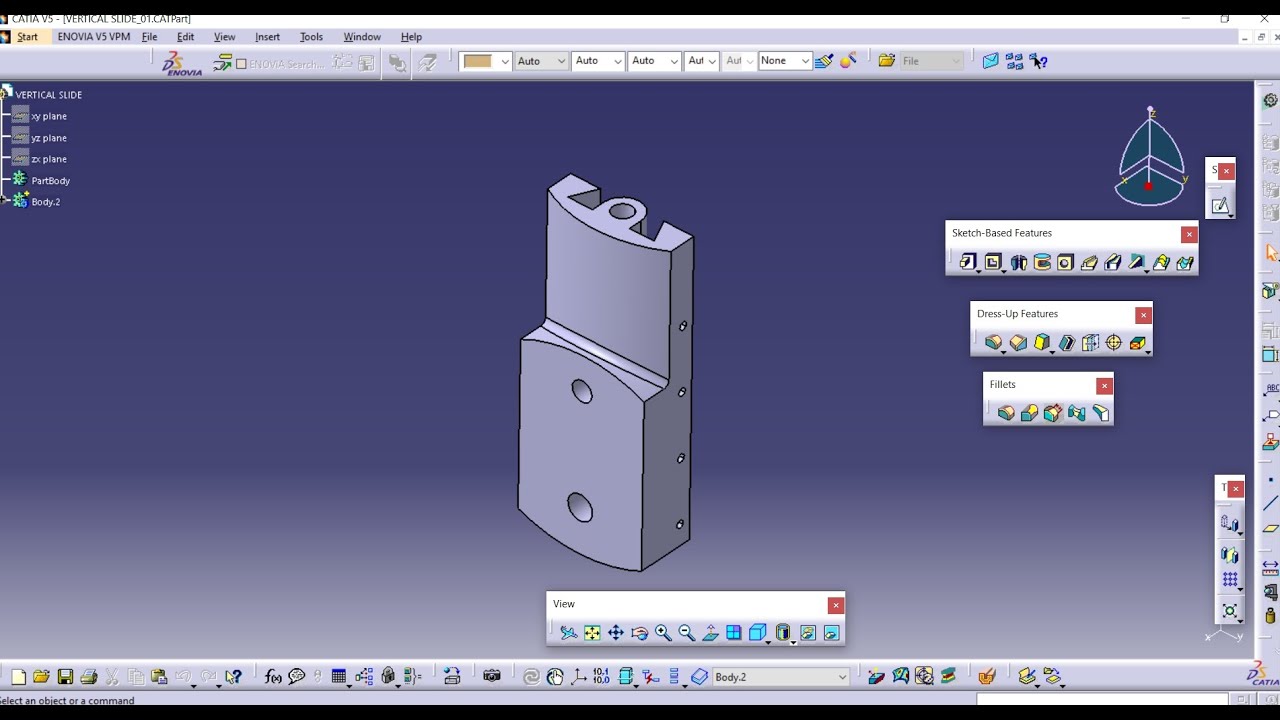Open the Pad sub-toolbar dropdown arrow
Screen dimensions: 1280x720
978,271
